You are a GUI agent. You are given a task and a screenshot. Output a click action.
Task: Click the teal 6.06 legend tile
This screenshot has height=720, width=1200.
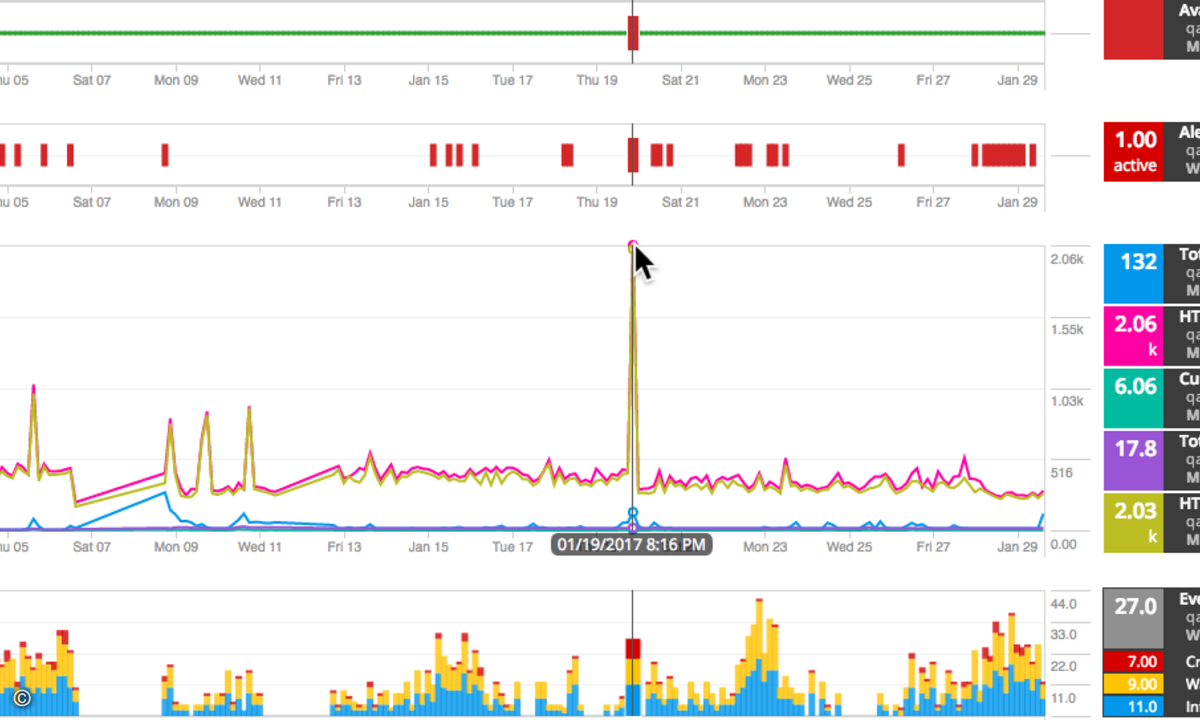pyautogui.click(x=1133, y=398)
